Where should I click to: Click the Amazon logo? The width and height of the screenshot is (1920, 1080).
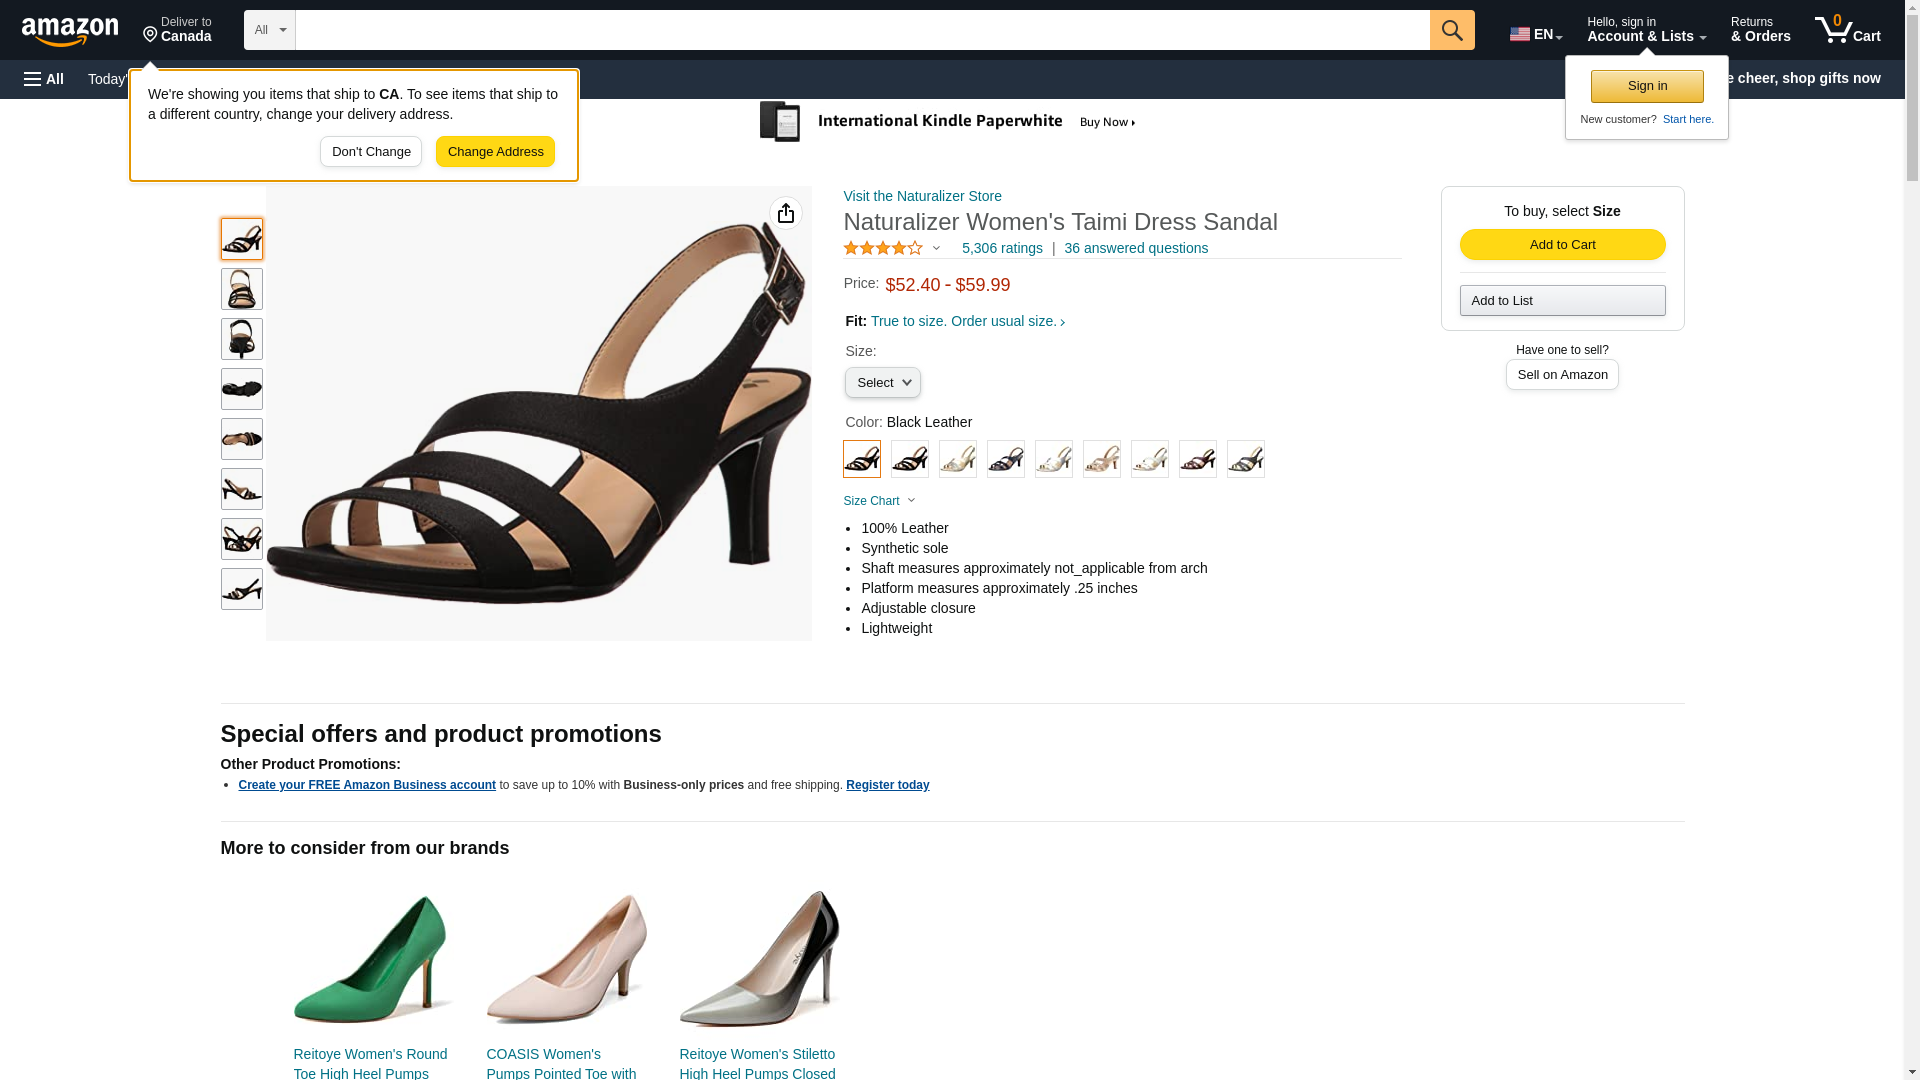pyautogui.click(x=70, y=31)
